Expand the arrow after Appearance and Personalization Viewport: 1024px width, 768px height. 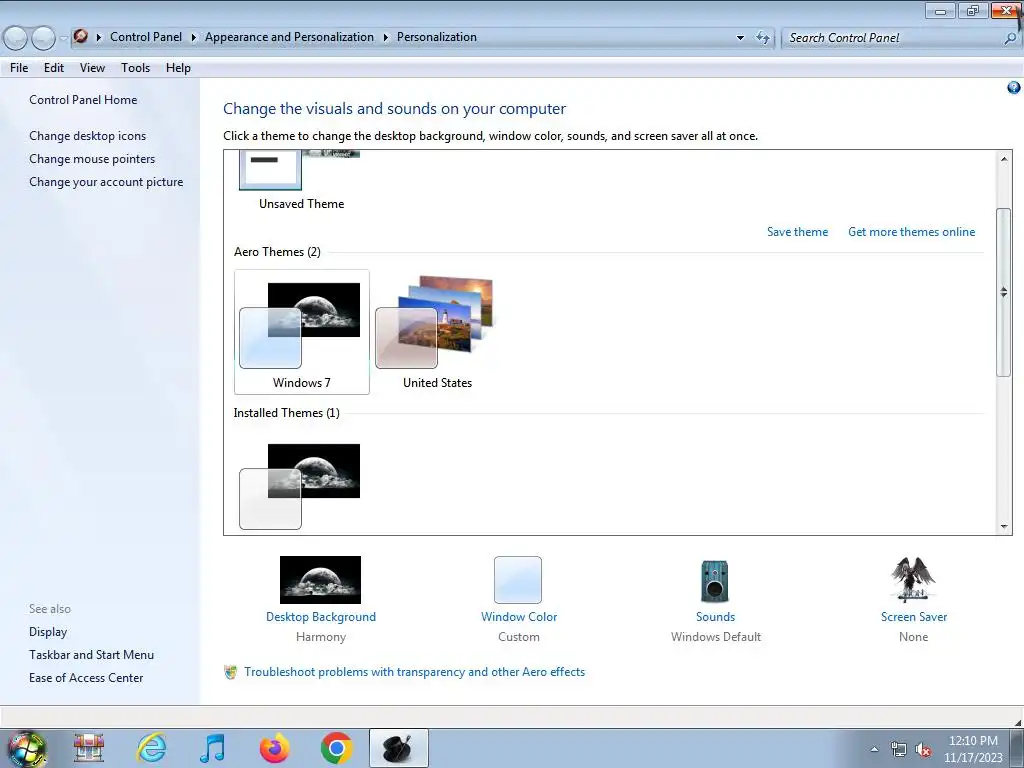point(385,37)
